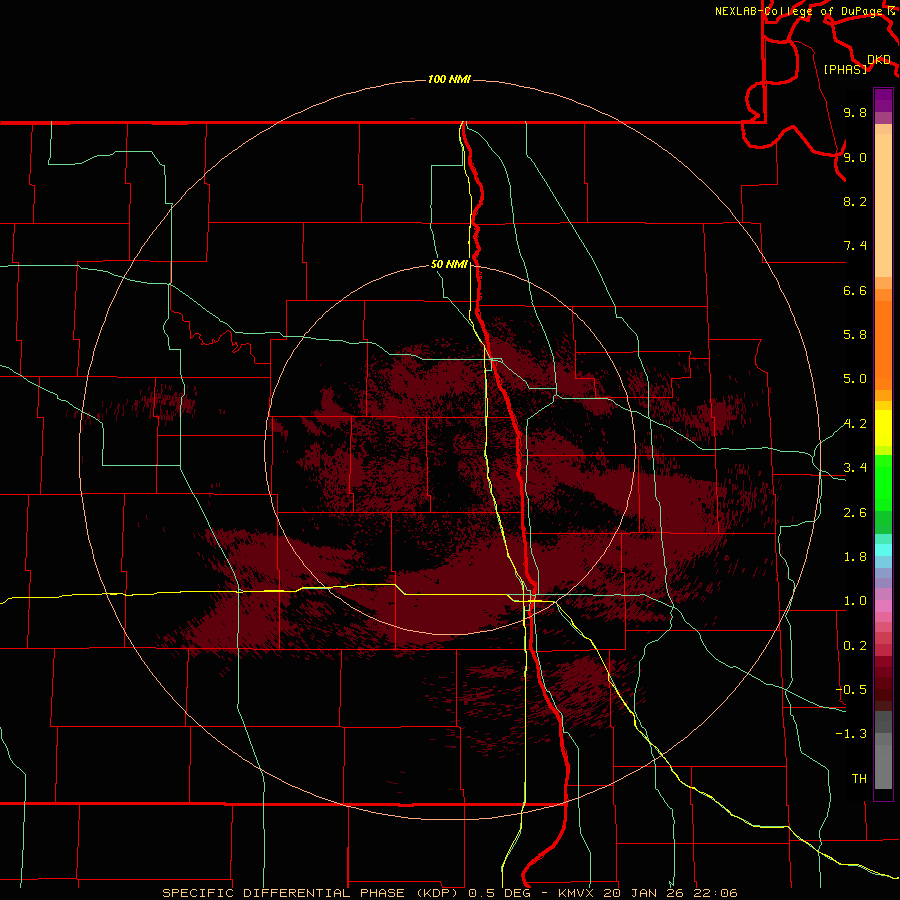Pick the yellow segment of the color bar
Viewport: 900px width, 900px height.
[x=883, y=428]
